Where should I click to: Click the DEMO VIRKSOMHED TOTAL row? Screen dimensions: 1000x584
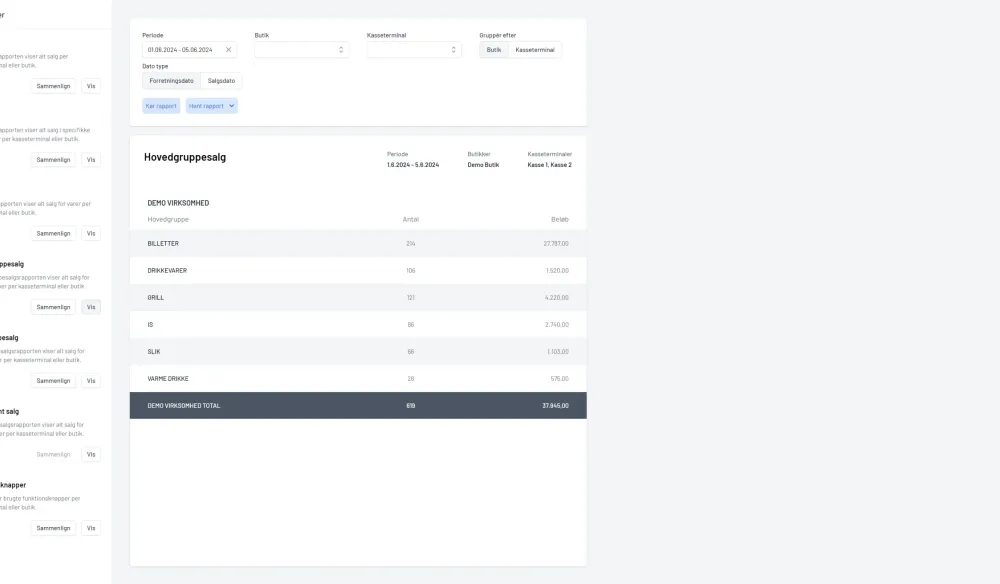(x=358, y=405)
